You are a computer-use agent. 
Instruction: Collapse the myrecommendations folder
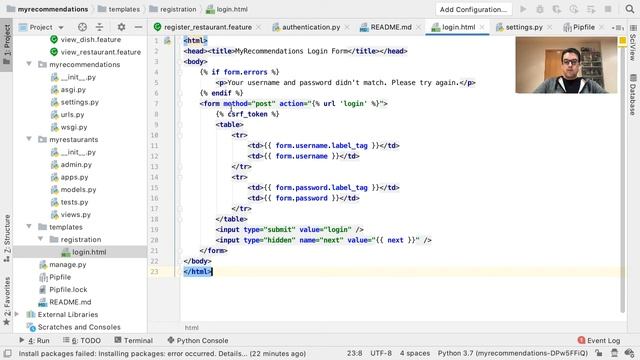[x=29, y=64]
